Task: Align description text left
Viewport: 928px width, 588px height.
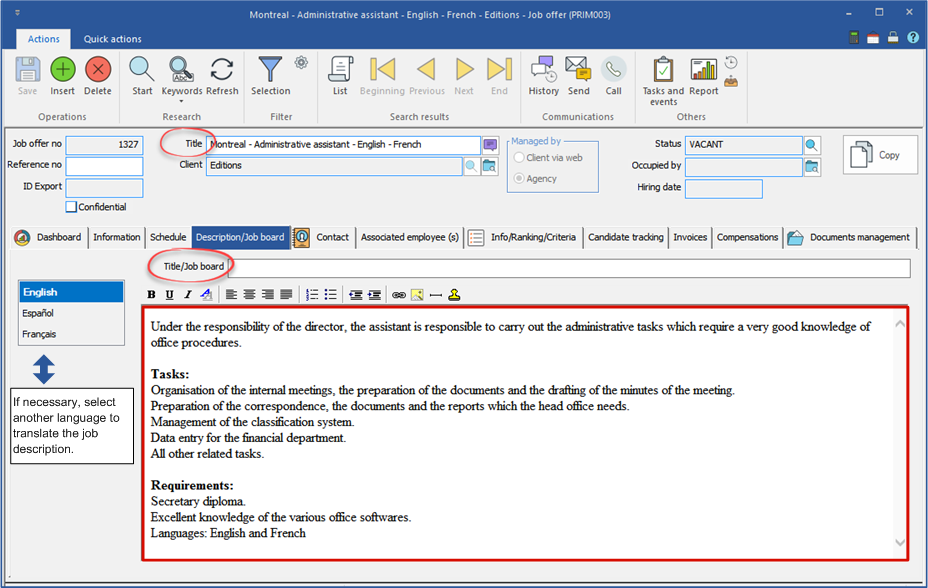Action: pos(231,295)
